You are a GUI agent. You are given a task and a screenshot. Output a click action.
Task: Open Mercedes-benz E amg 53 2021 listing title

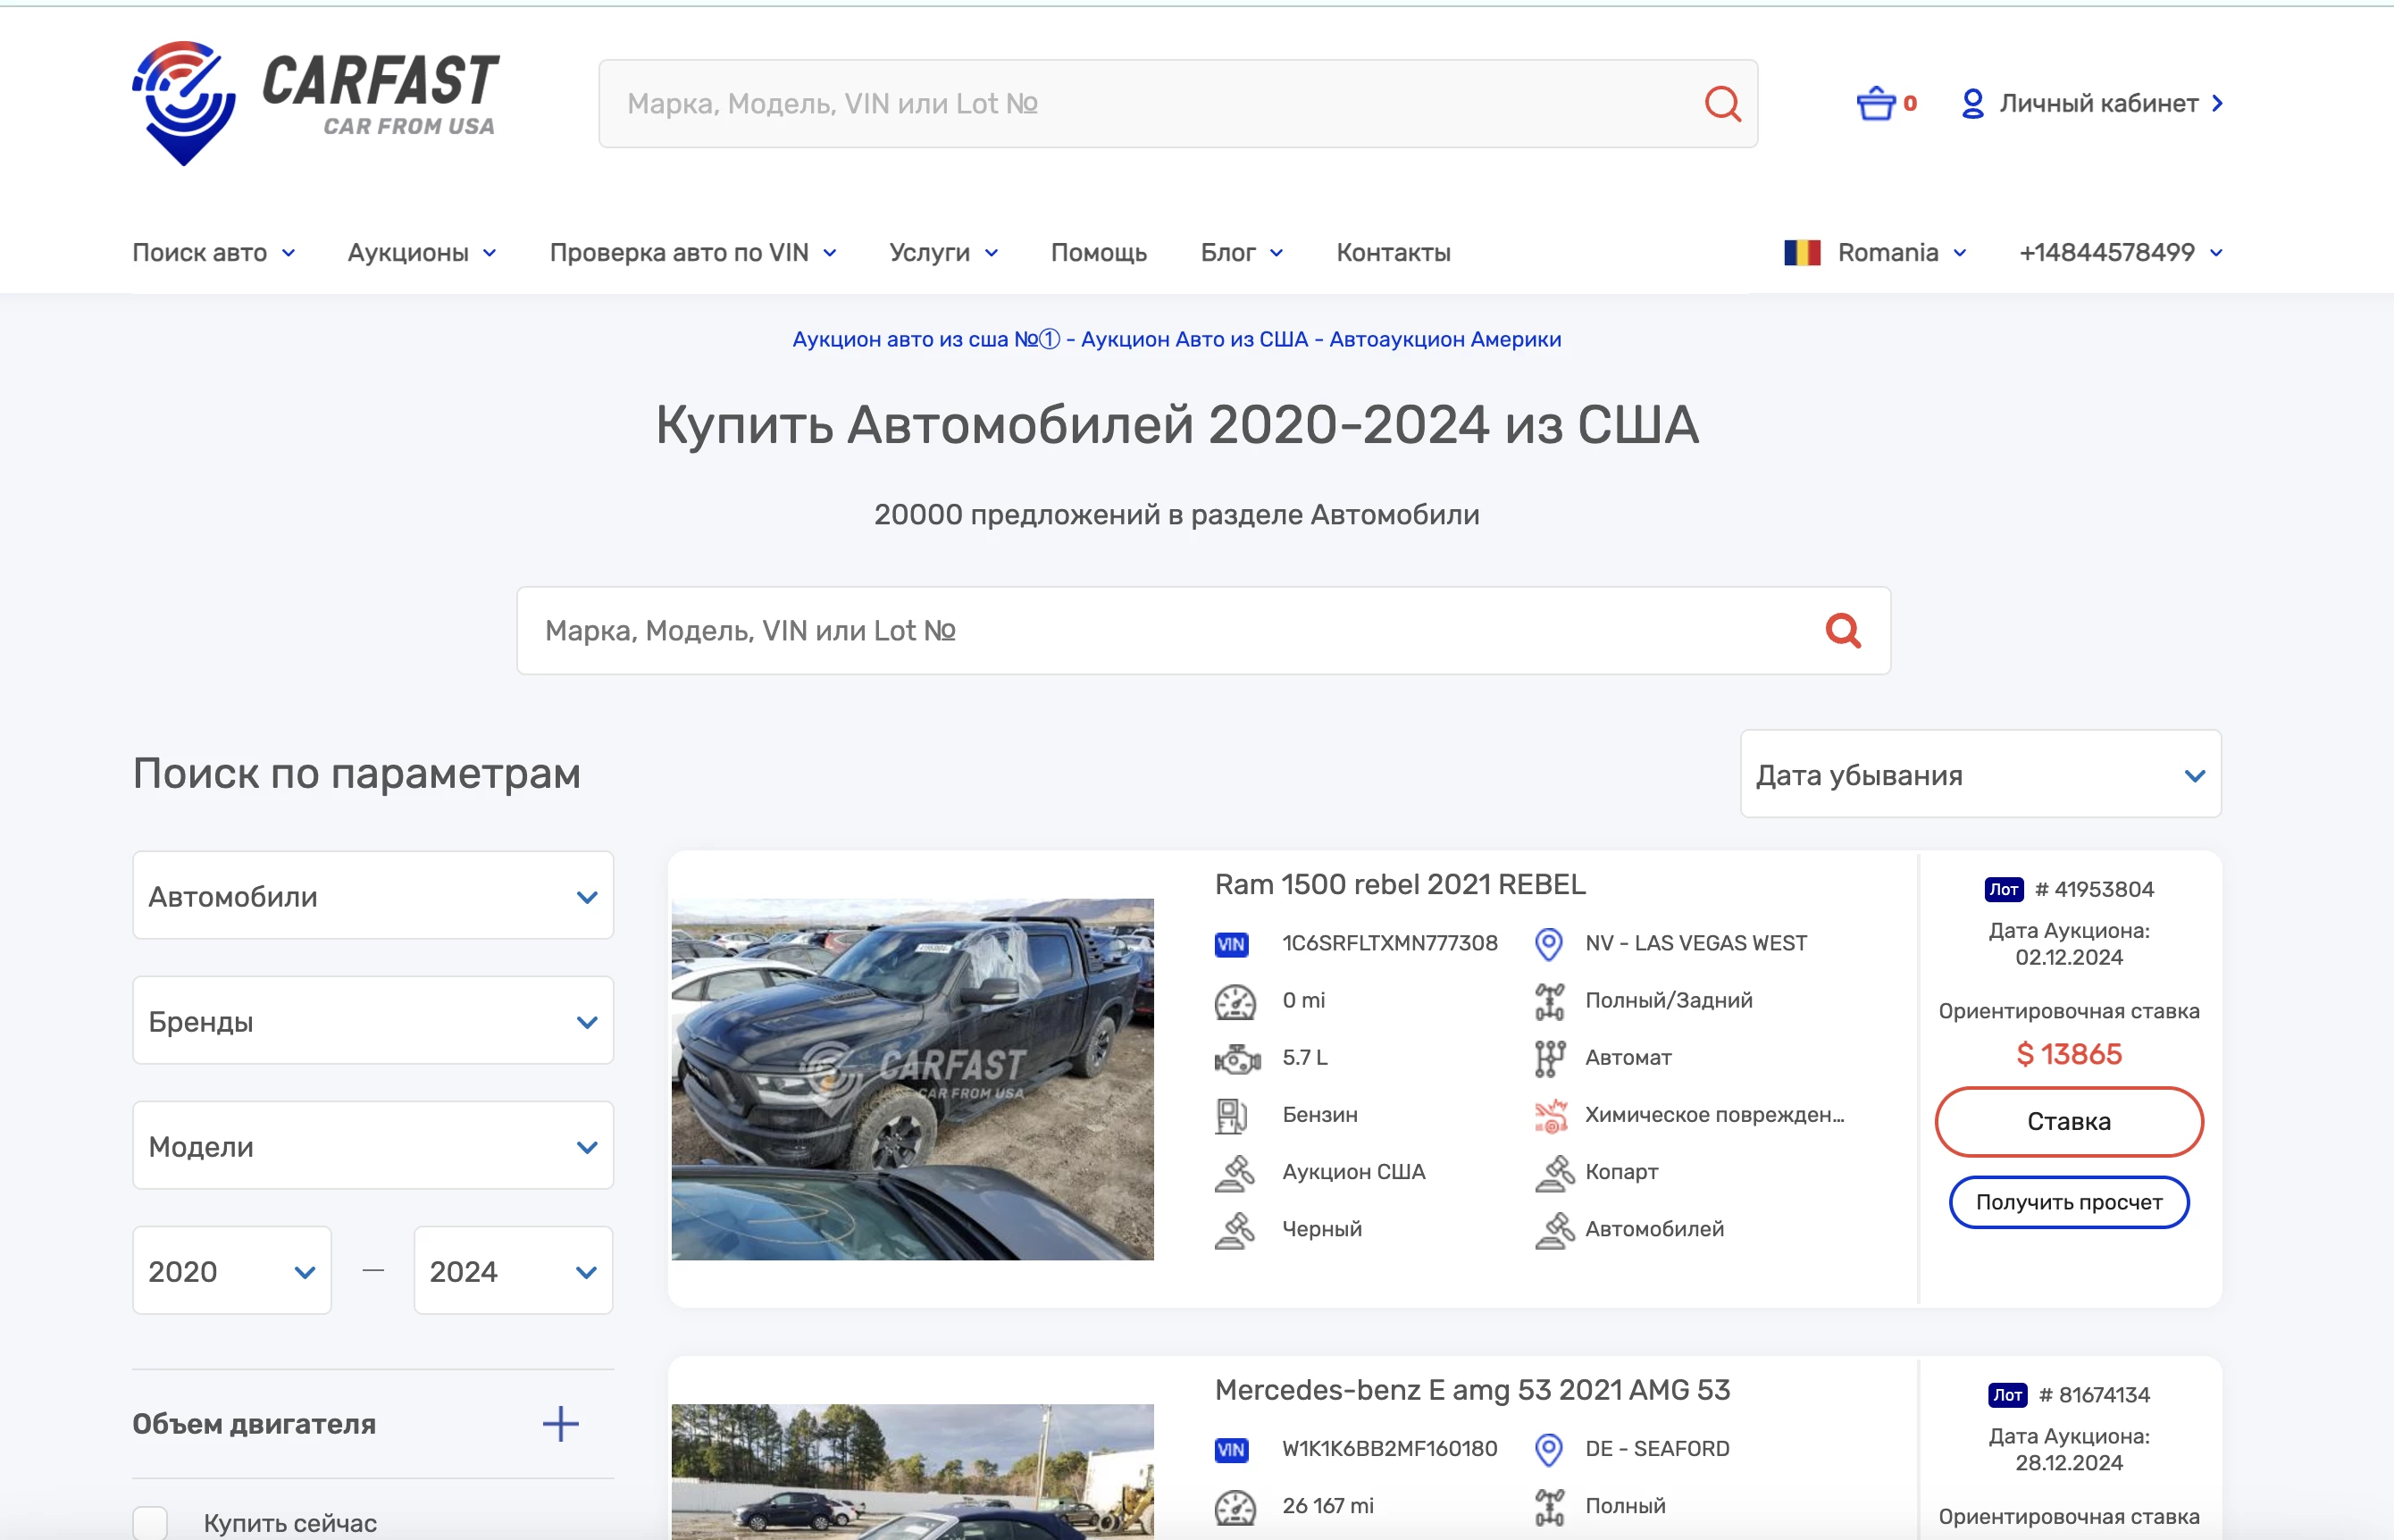click(1472, 1390)
